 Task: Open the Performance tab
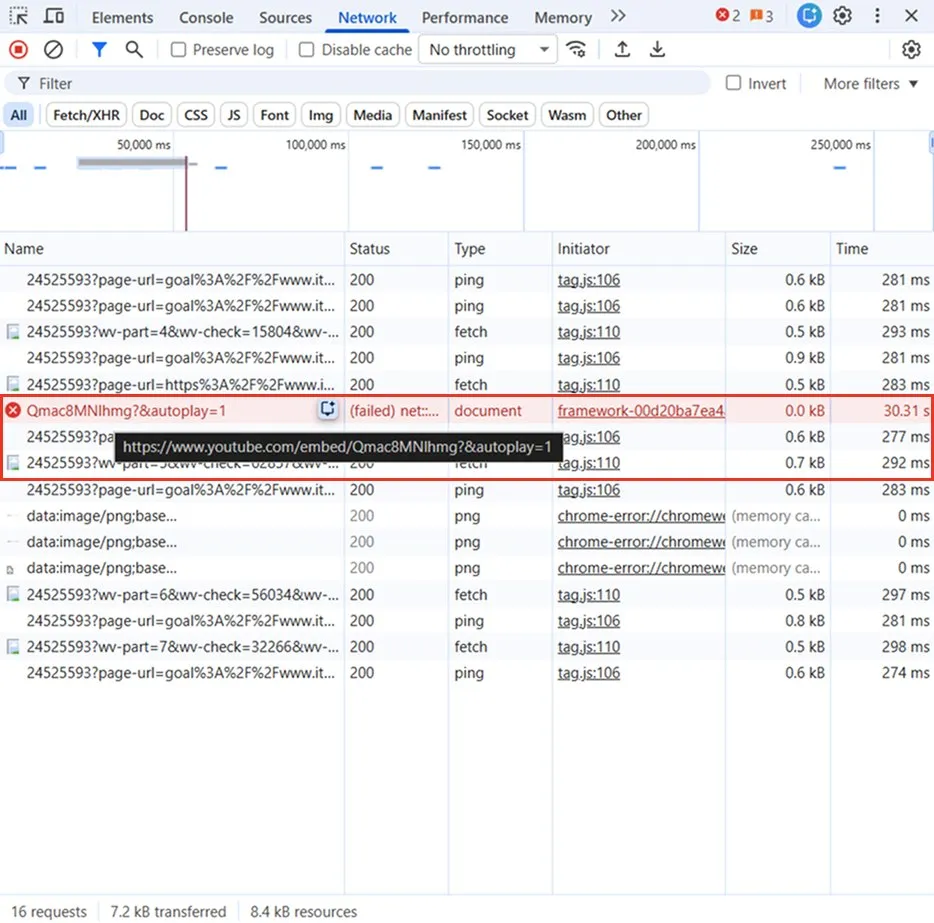point(465,17)
